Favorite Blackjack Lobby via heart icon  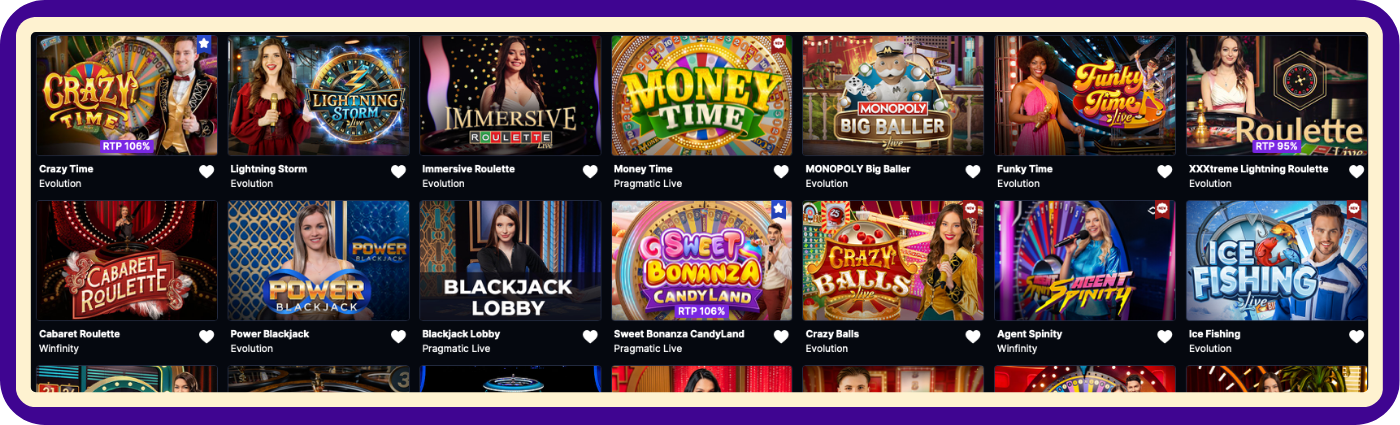pyautogui.click(x=590, y=337)
